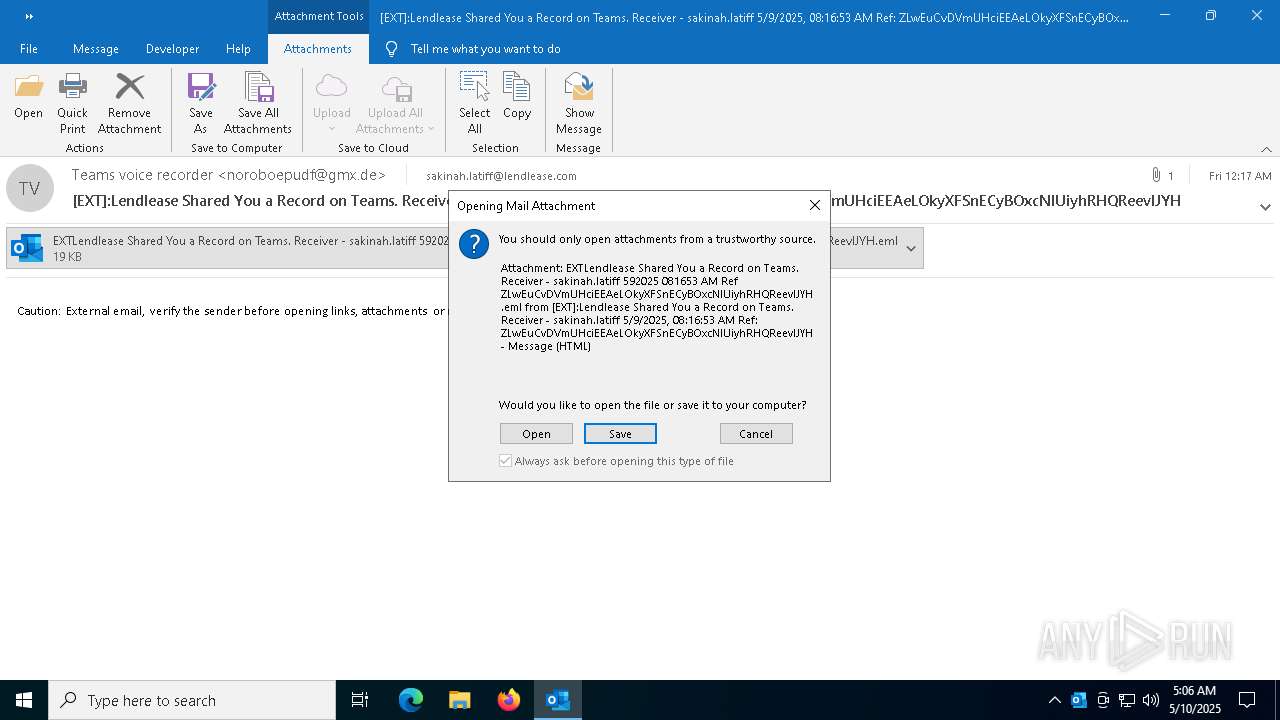Click the Outlook system tray icon

tap(1078, 700)
